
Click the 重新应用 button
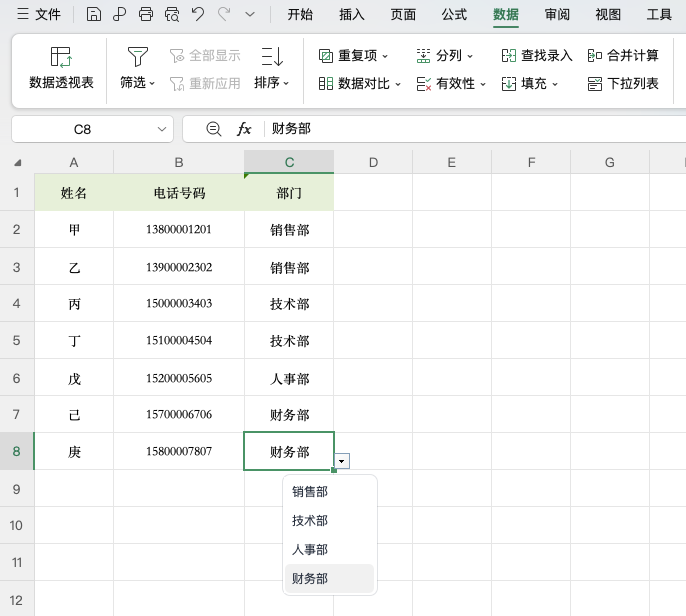205,83
